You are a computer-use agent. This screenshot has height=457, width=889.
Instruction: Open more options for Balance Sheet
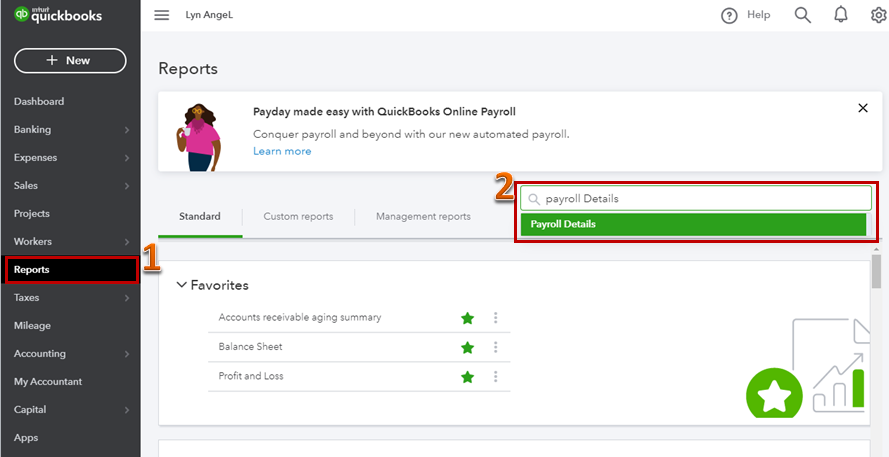pyautogui.click(x=496, y=347)
